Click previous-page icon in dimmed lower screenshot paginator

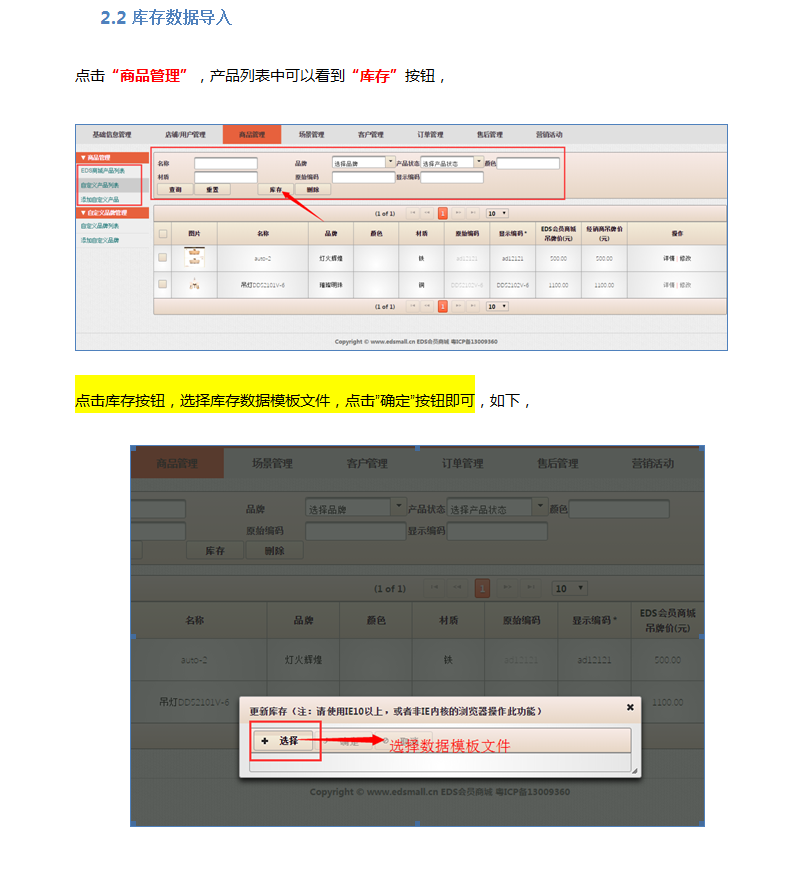pos(457,588)
